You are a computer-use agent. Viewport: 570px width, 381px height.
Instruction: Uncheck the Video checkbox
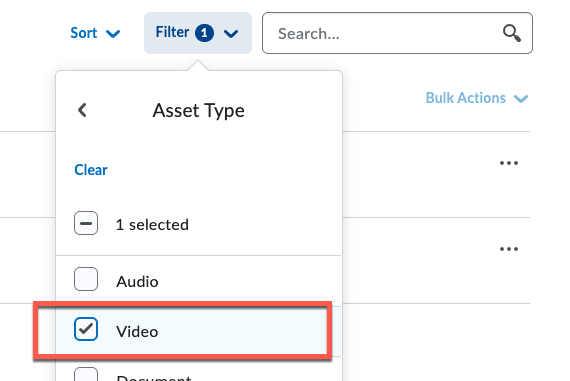pos(86,329)
